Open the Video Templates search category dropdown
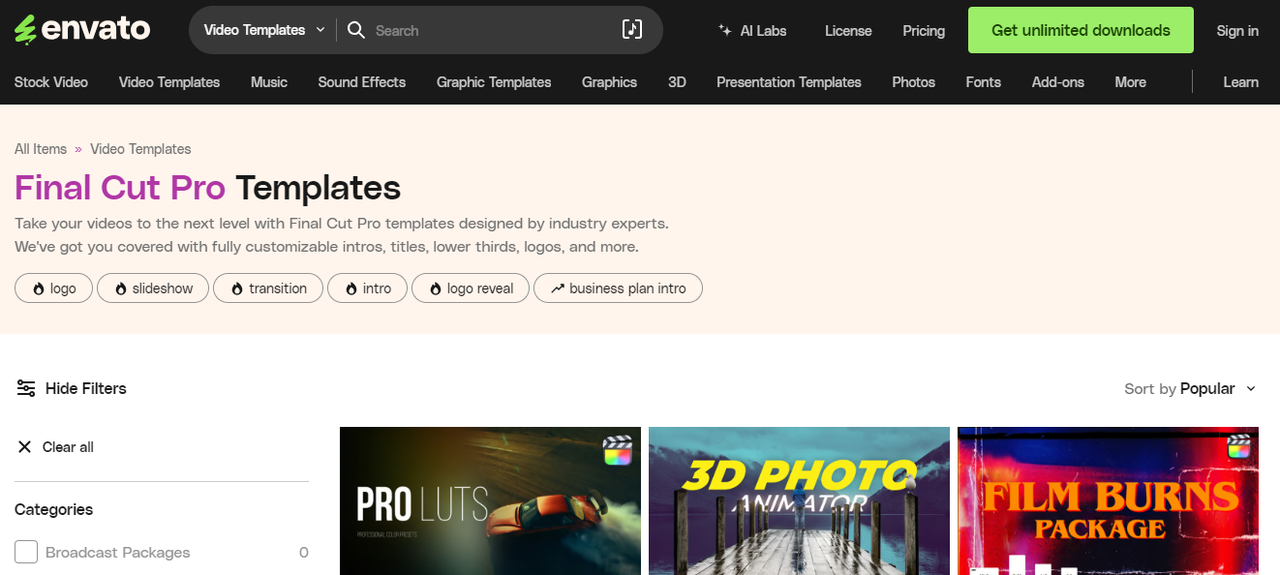The height and width of the screenshot is (575, 1280). [x=264, y=30]
